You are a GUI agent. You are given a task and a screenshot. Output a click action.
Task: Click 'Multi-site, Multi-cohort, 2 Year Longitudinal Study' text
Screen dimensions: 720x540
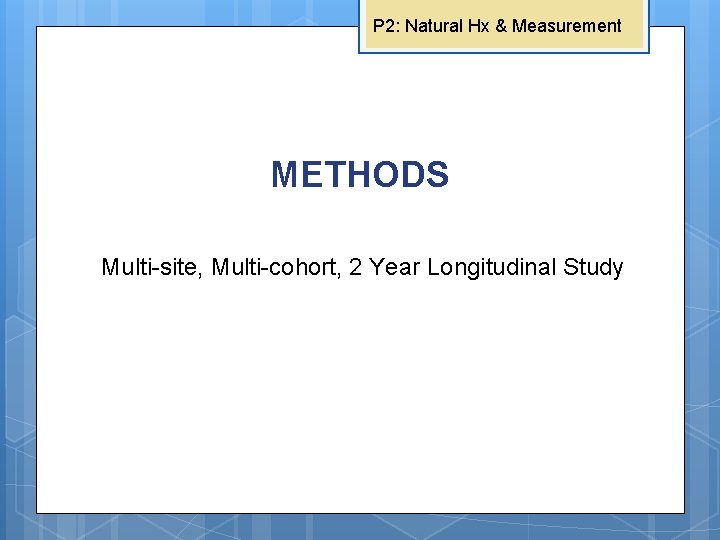coord(362,267)
